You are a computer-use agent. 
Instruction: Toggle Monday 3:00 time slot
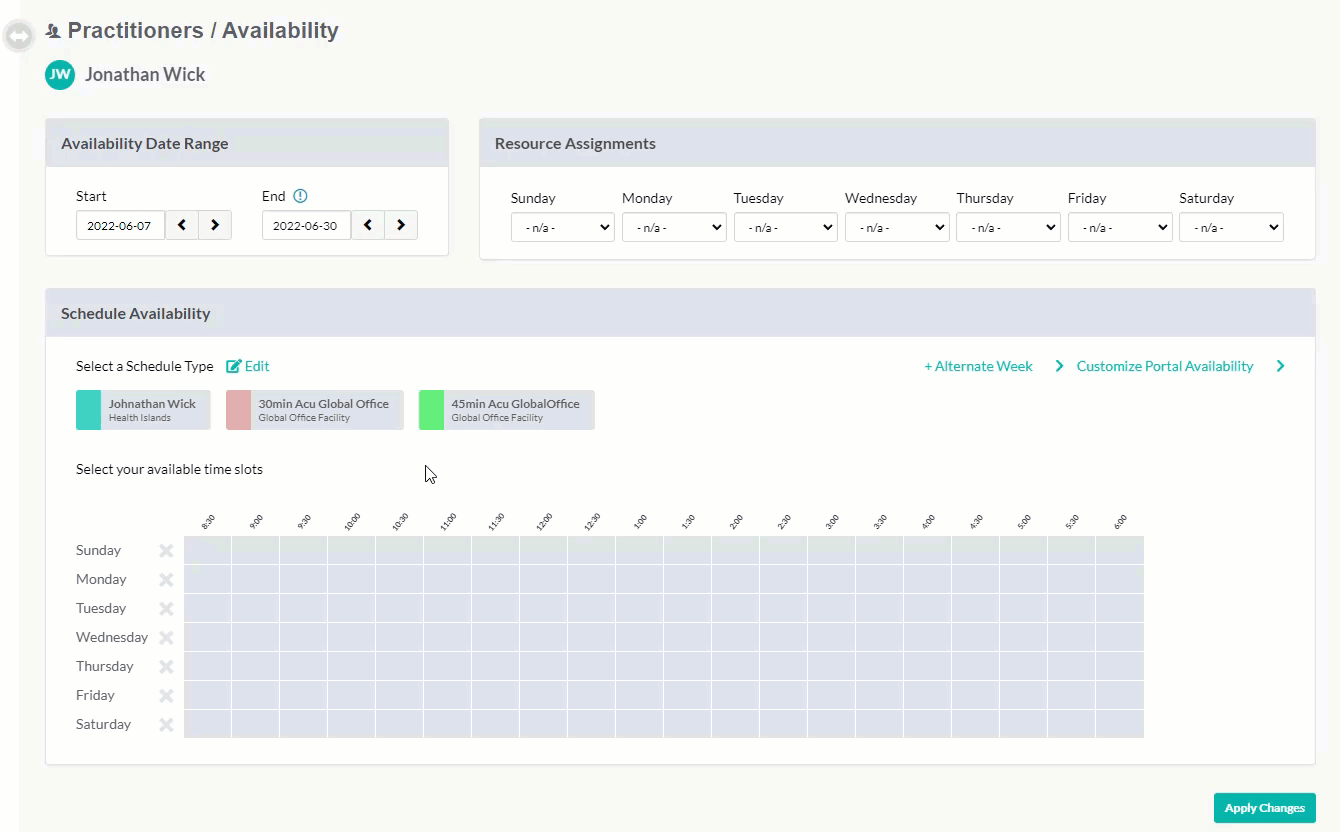pyautogui.click(x=832, y=579)
